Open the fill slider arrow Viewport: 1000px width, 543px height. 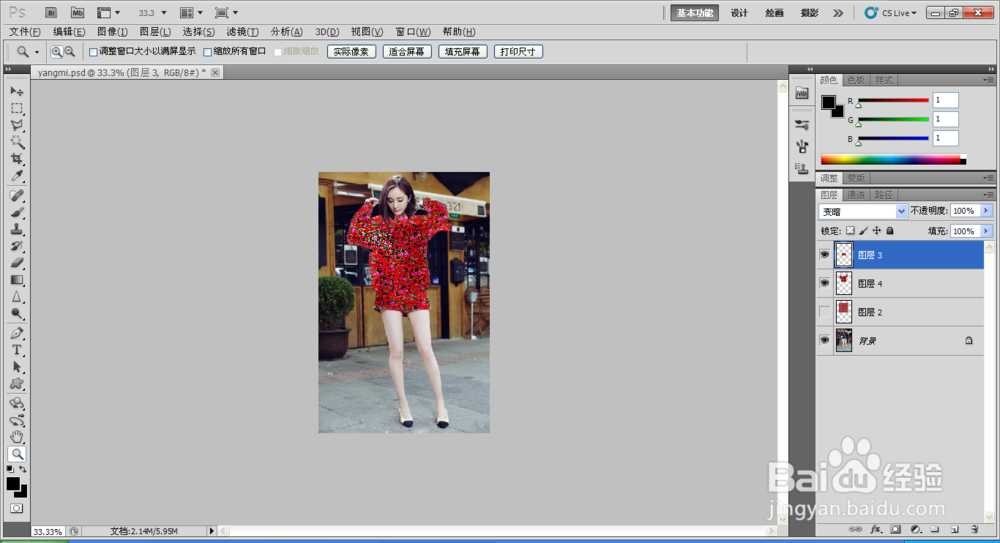point(987,231)
